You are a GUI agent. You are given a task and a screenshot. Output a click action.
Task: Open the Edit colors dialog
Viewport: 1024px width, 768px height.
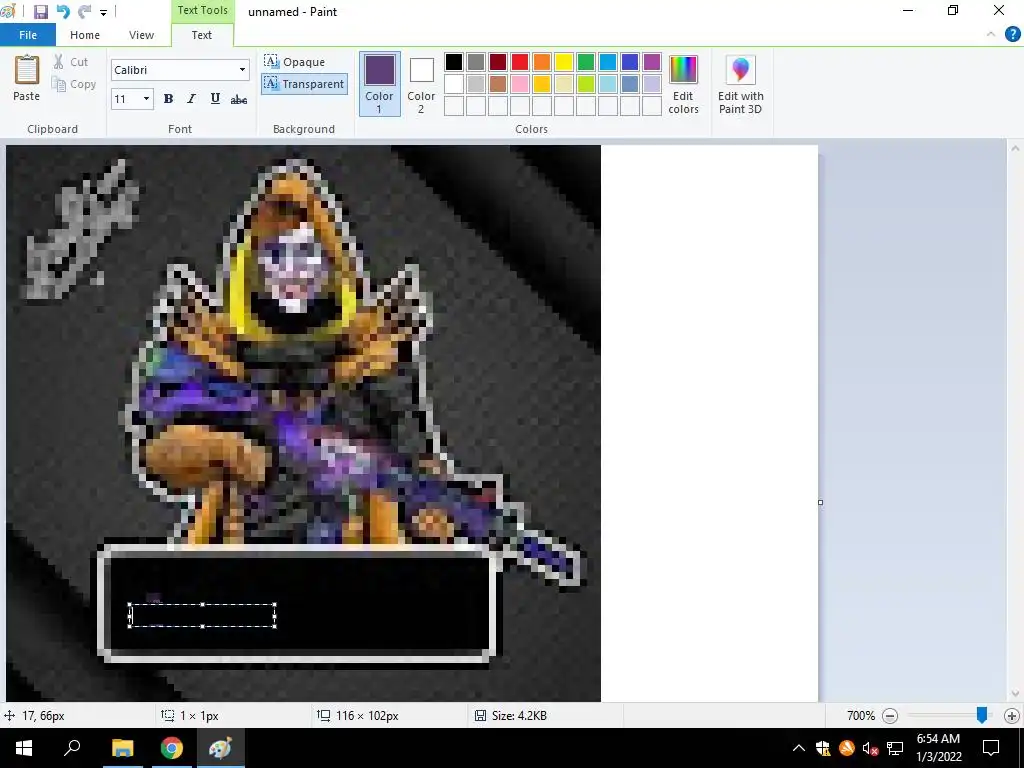pyautogui.click(x=683, y=84)
